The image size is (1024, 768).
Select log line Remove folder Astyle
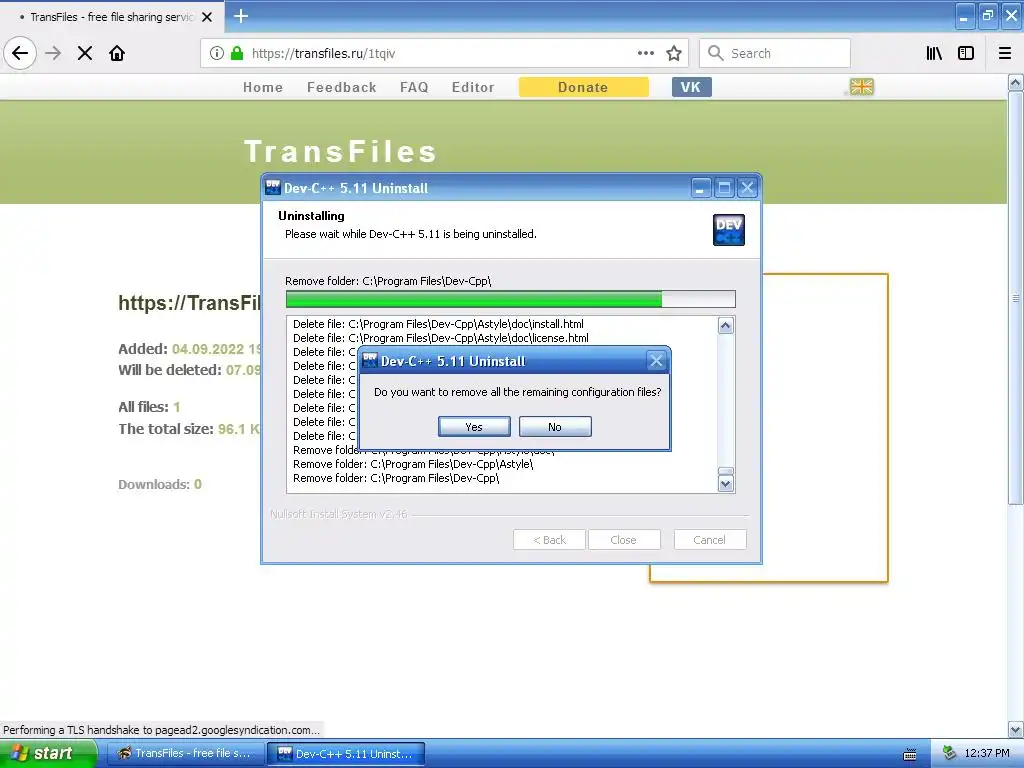click(x=413, y=464)
